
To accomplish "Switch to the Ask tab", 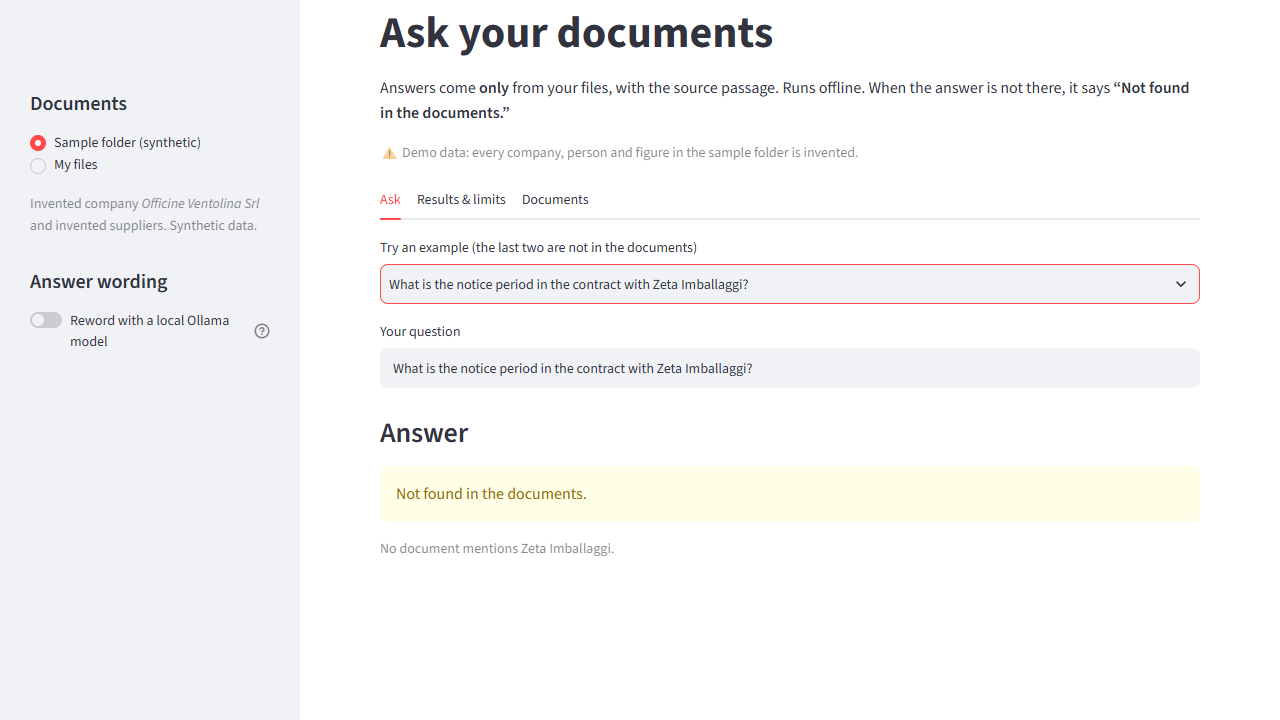I will [x=390, y=199].
